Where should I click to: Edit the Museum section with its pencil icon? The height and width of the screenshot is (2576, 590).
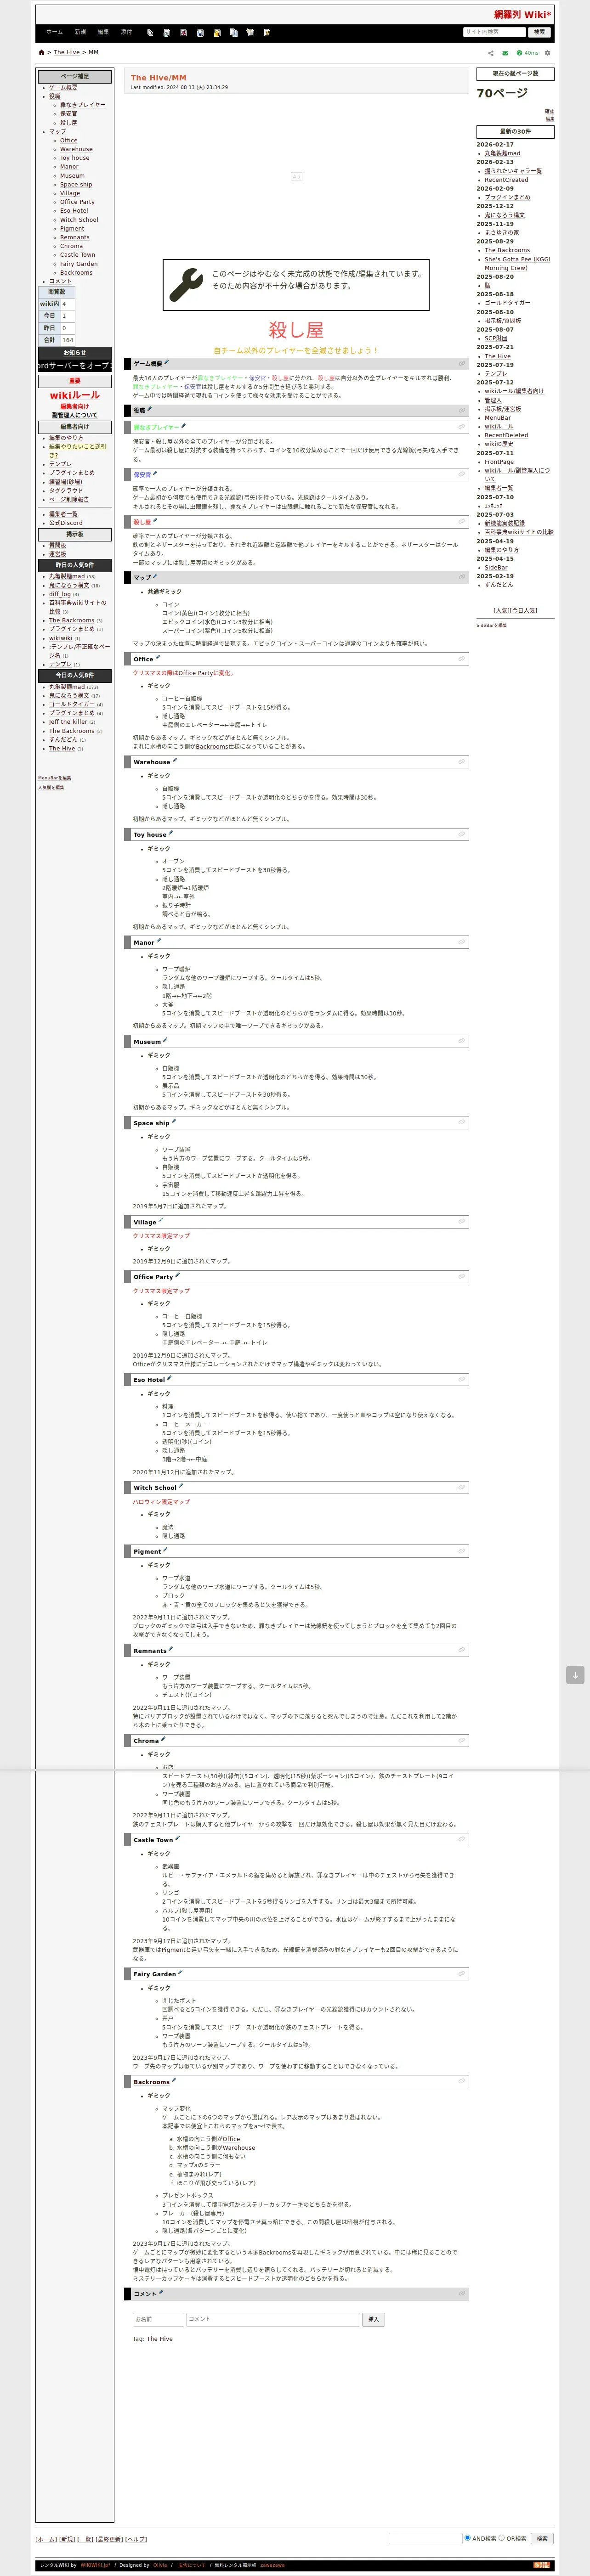click(165, 1040)
